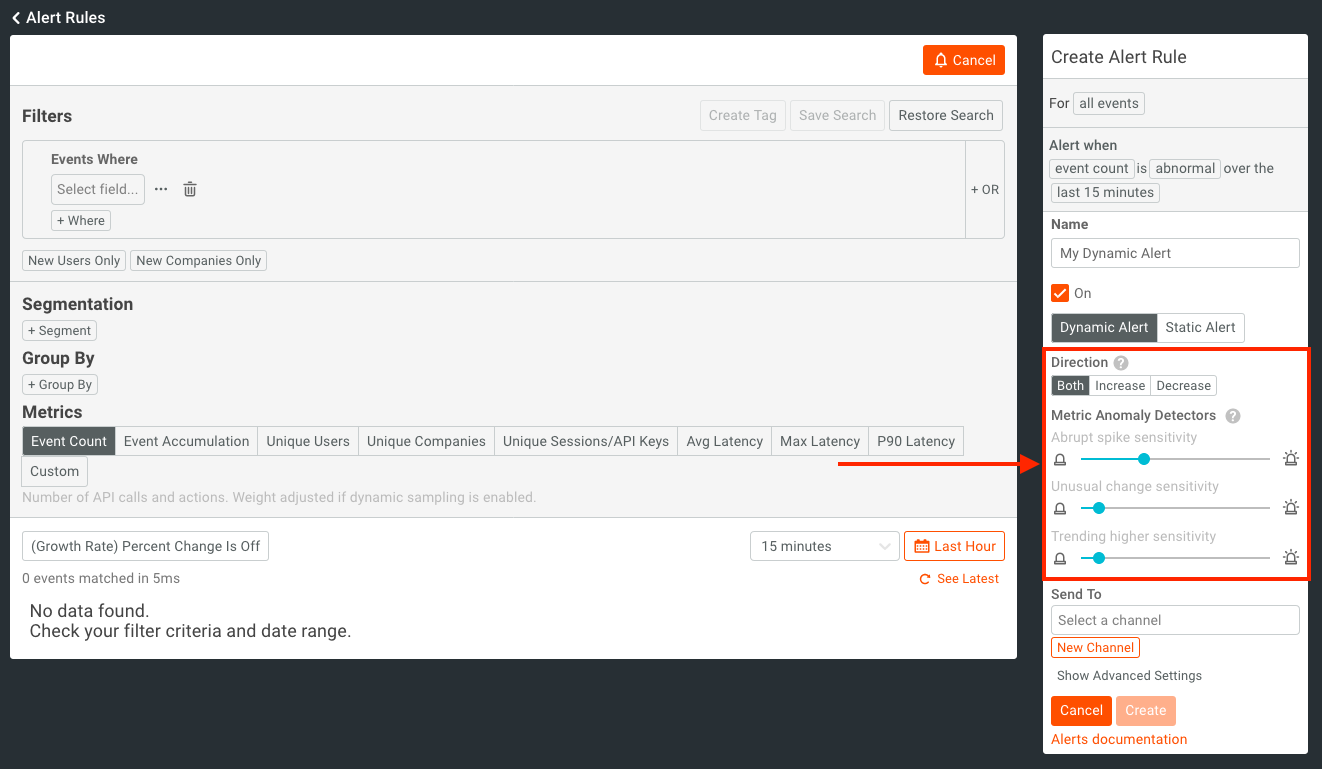
Task: Switch to the Static Alert tab
Action: [1200, 327]
